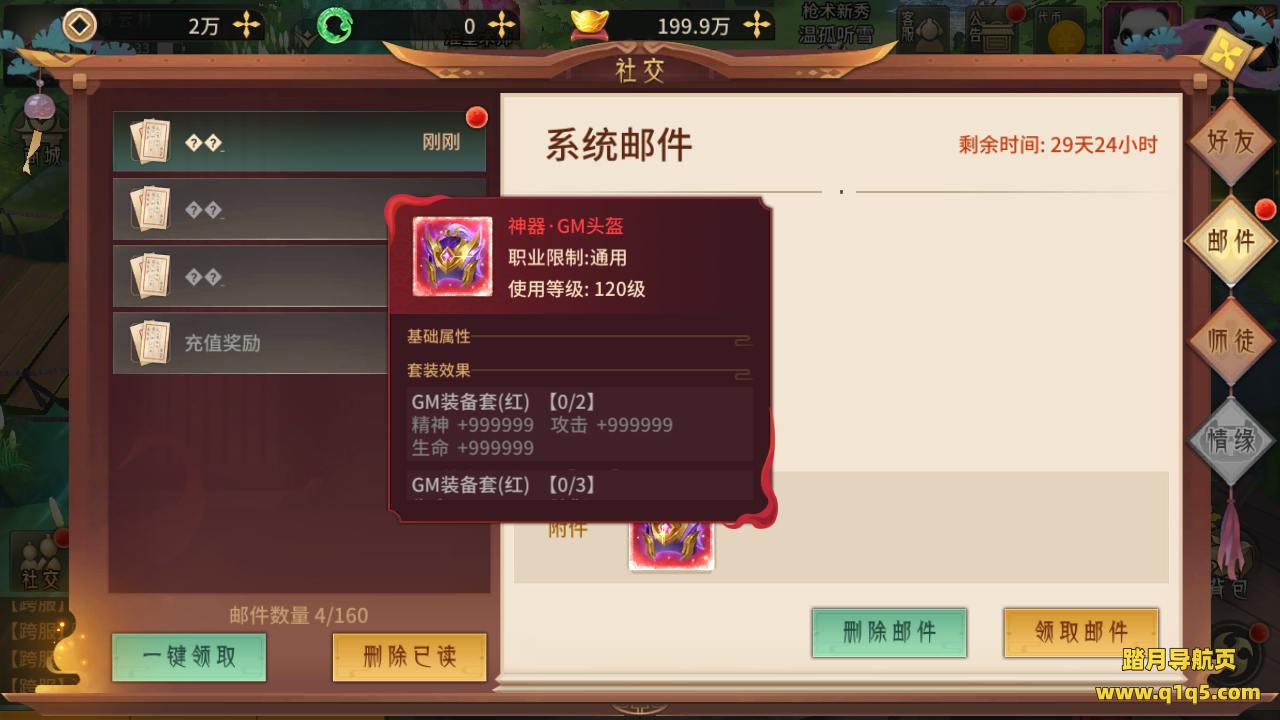Select the newest mail marked 刚刚
The width and height of the screenshot is (1280, 720).
pyautogui.click(x=299, y=142)
